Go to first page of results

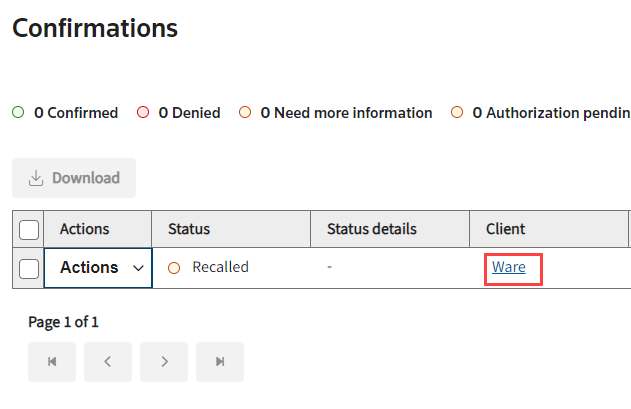[x=52, y=362]
